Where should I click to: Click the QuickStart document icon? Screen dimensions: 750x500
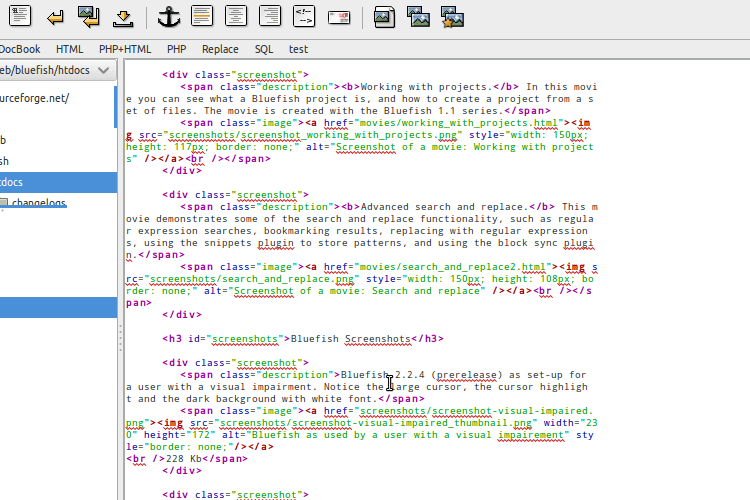point(19,15)
